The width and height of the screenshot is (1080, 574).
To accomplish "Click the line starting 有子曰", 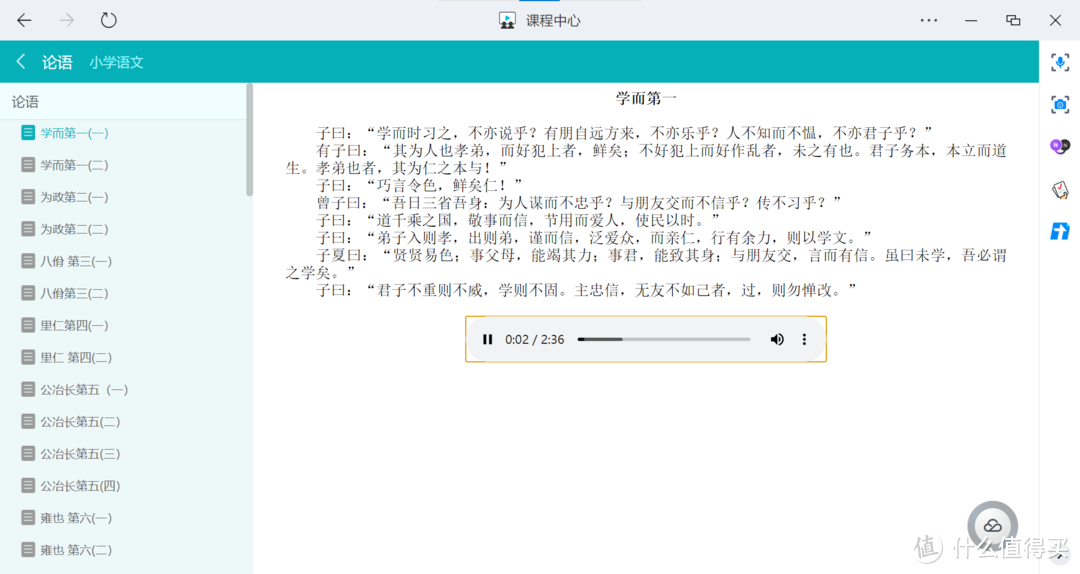I will pyautogui.click(x=646, y=159).
